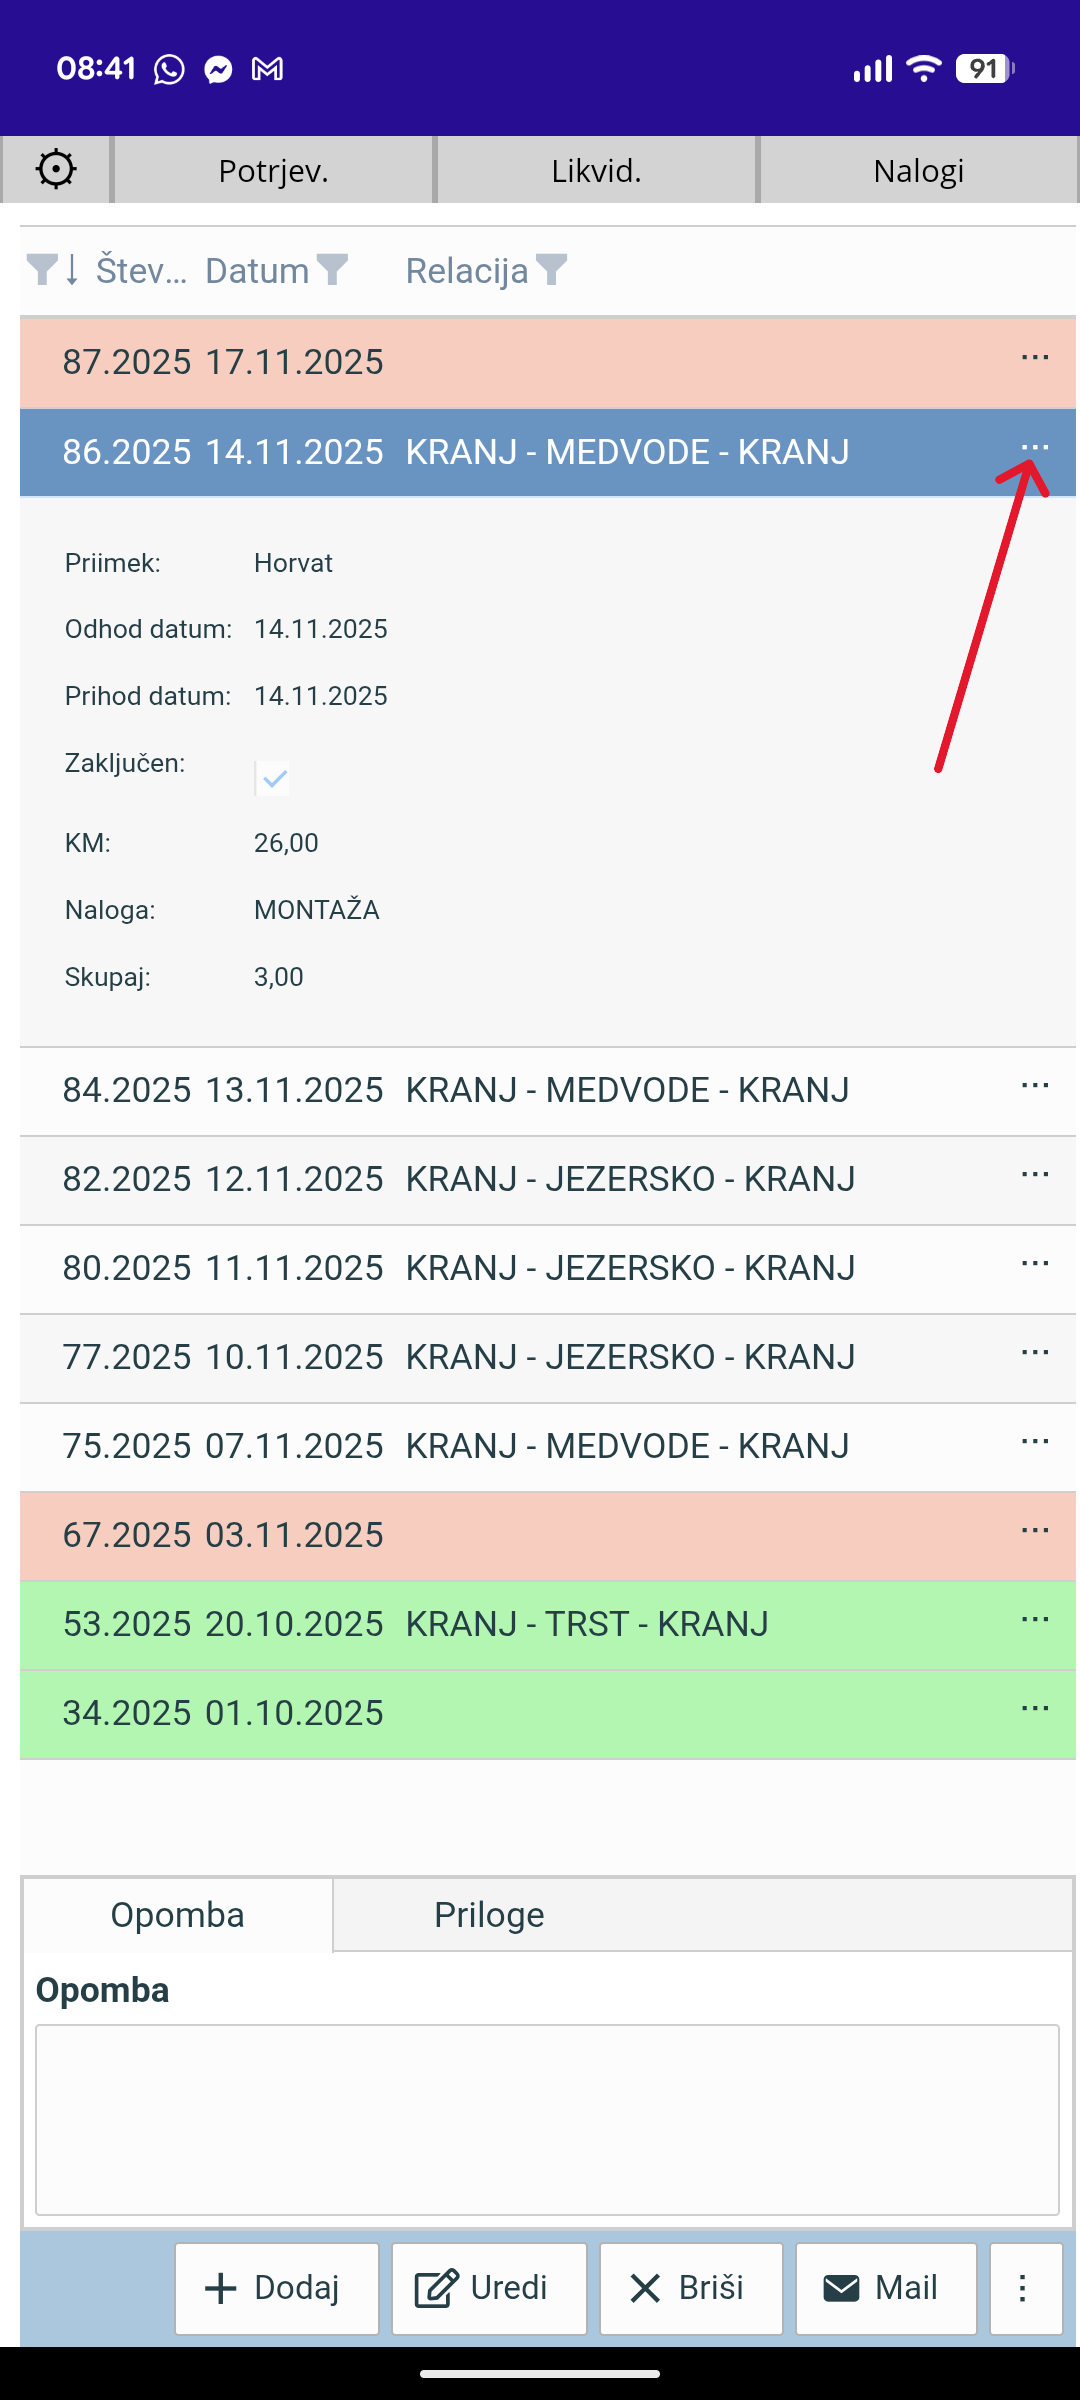Open the settings gear icon

[56, 170]
